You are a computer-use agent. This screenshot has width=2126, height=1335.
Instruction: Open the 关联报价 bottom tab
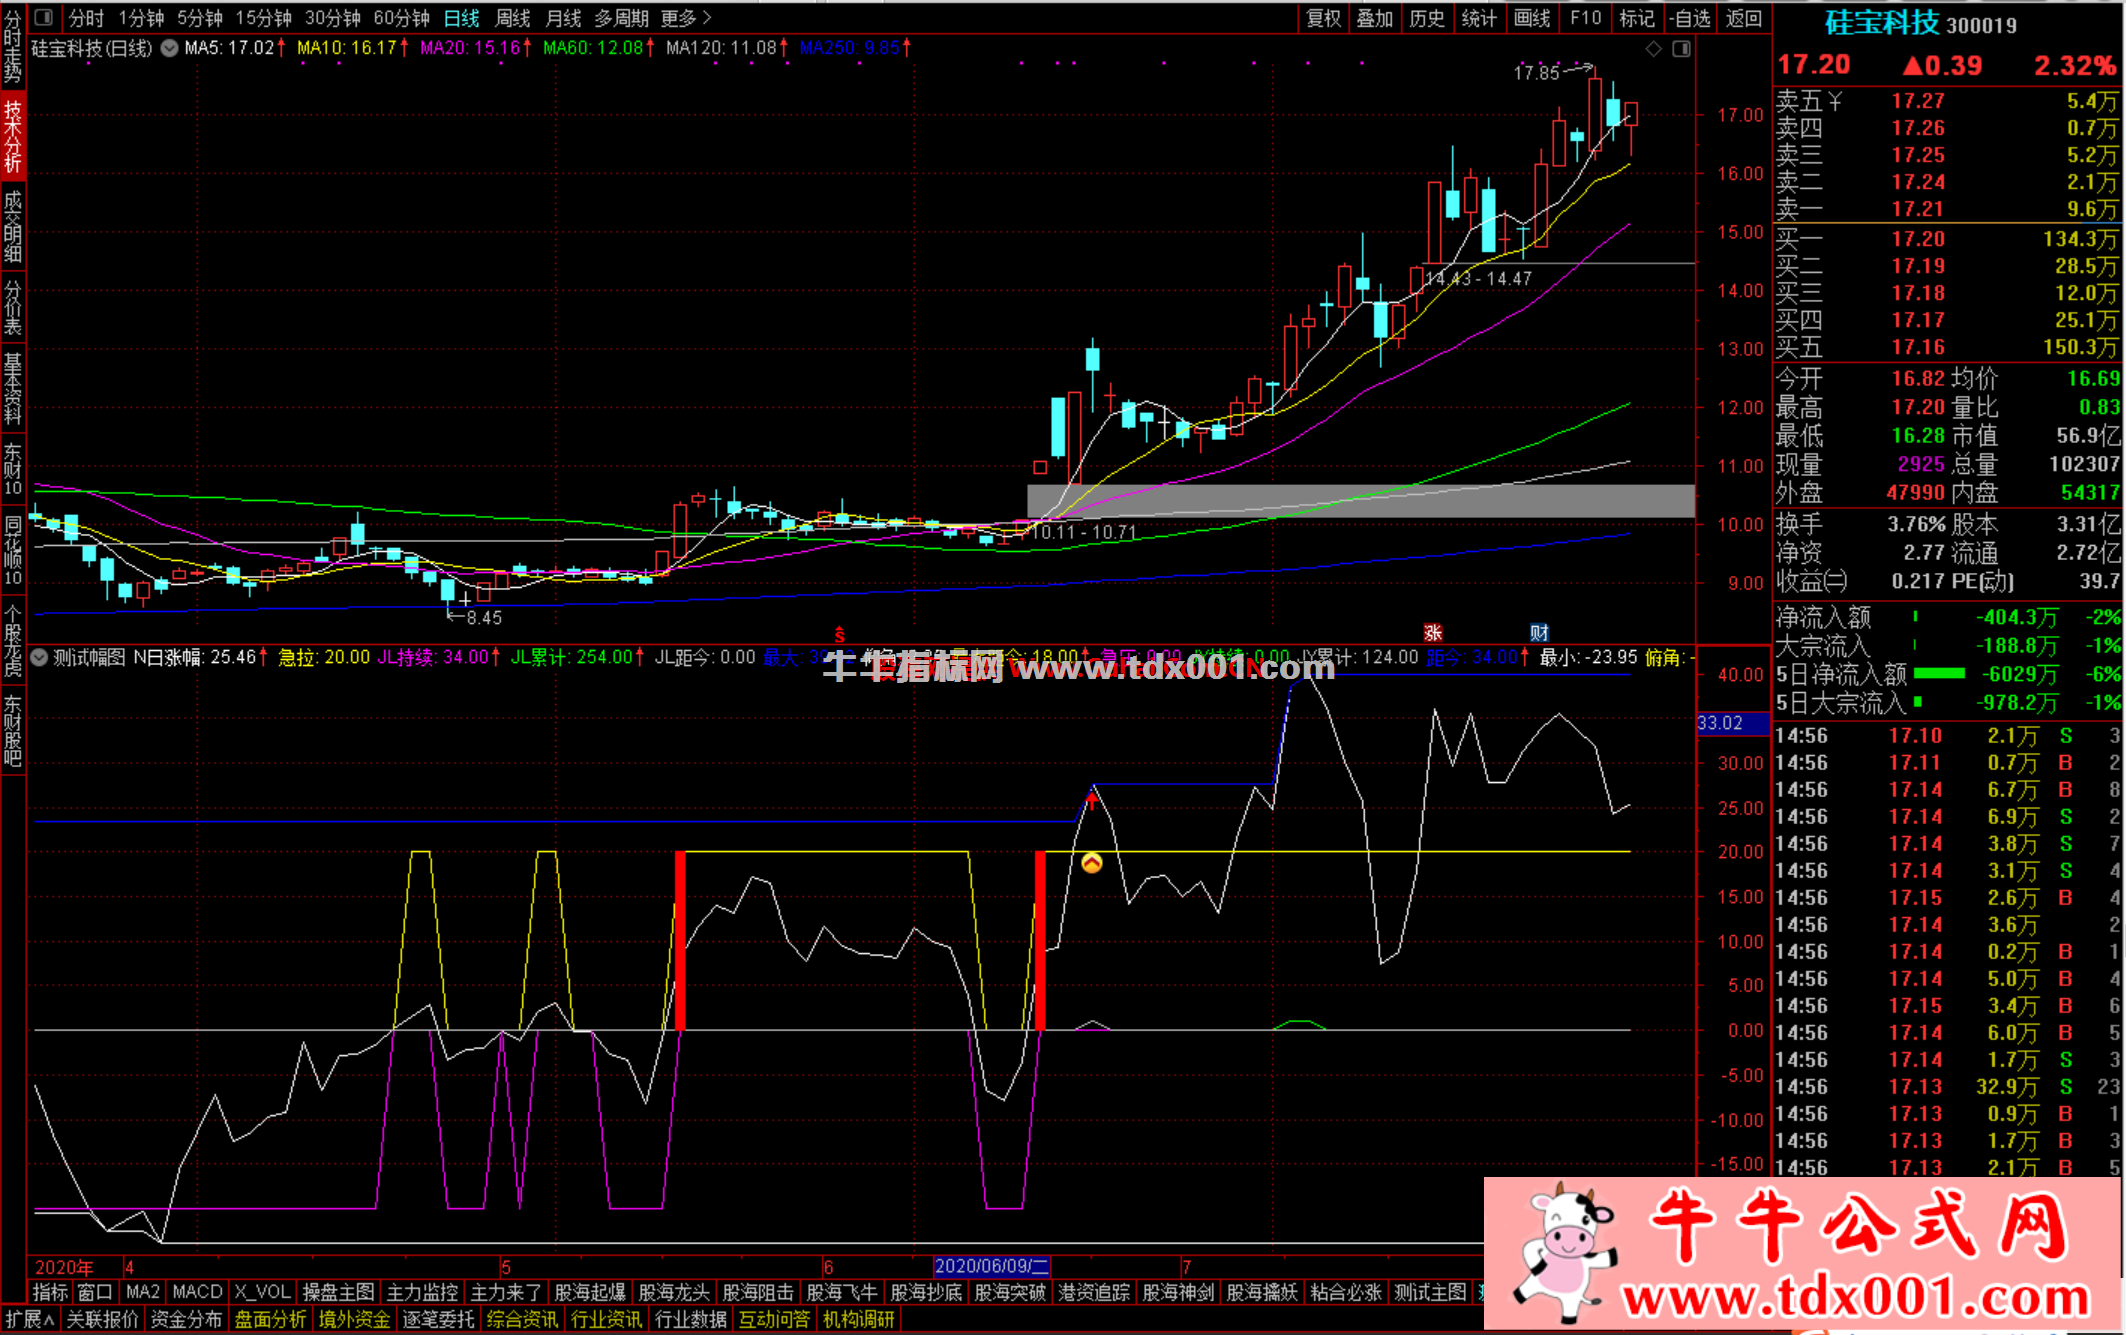[102, 1319]
